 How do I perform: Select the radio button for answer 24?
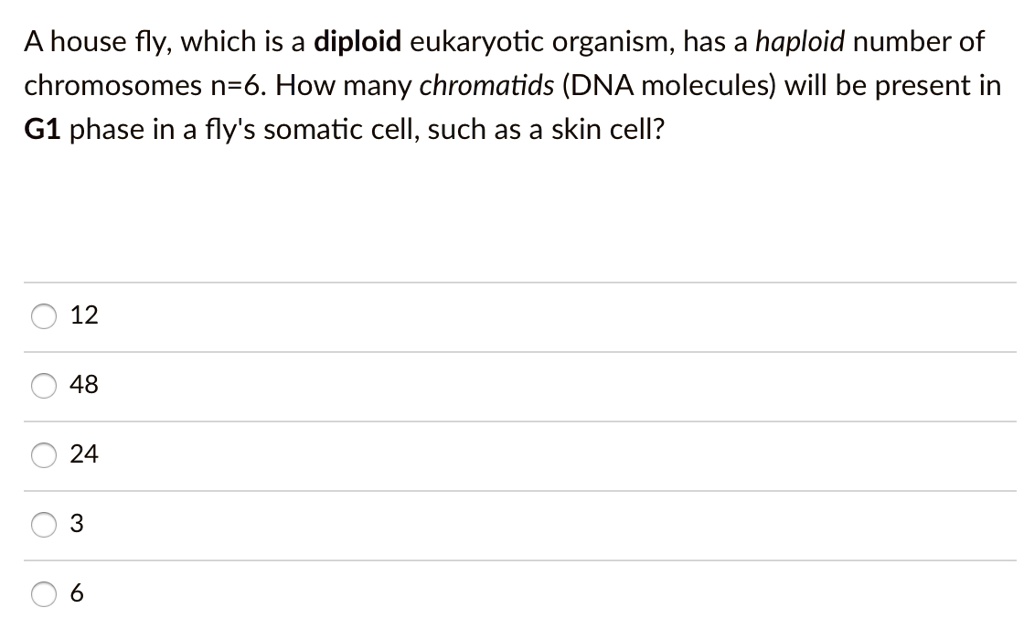[x=43, y=455]
